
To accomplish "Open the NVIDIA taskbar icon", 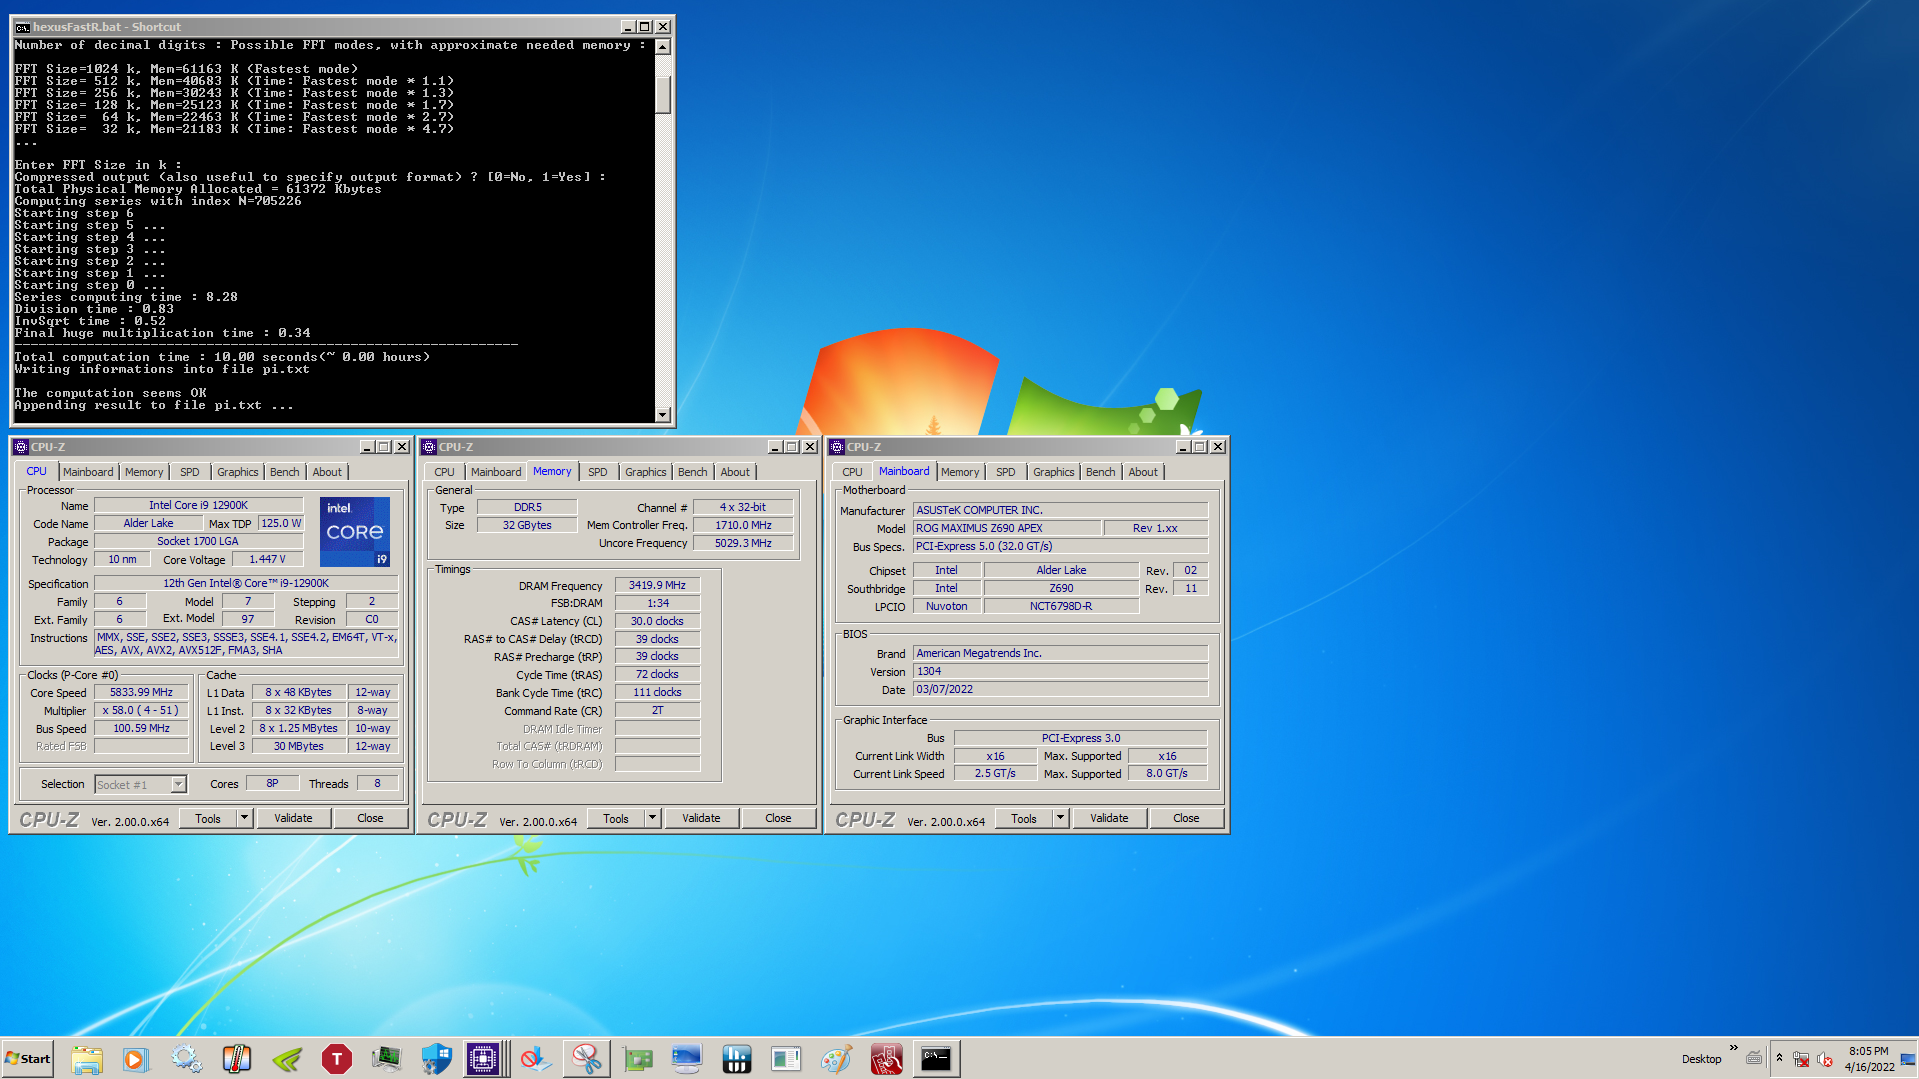I will coord(287,1059).
